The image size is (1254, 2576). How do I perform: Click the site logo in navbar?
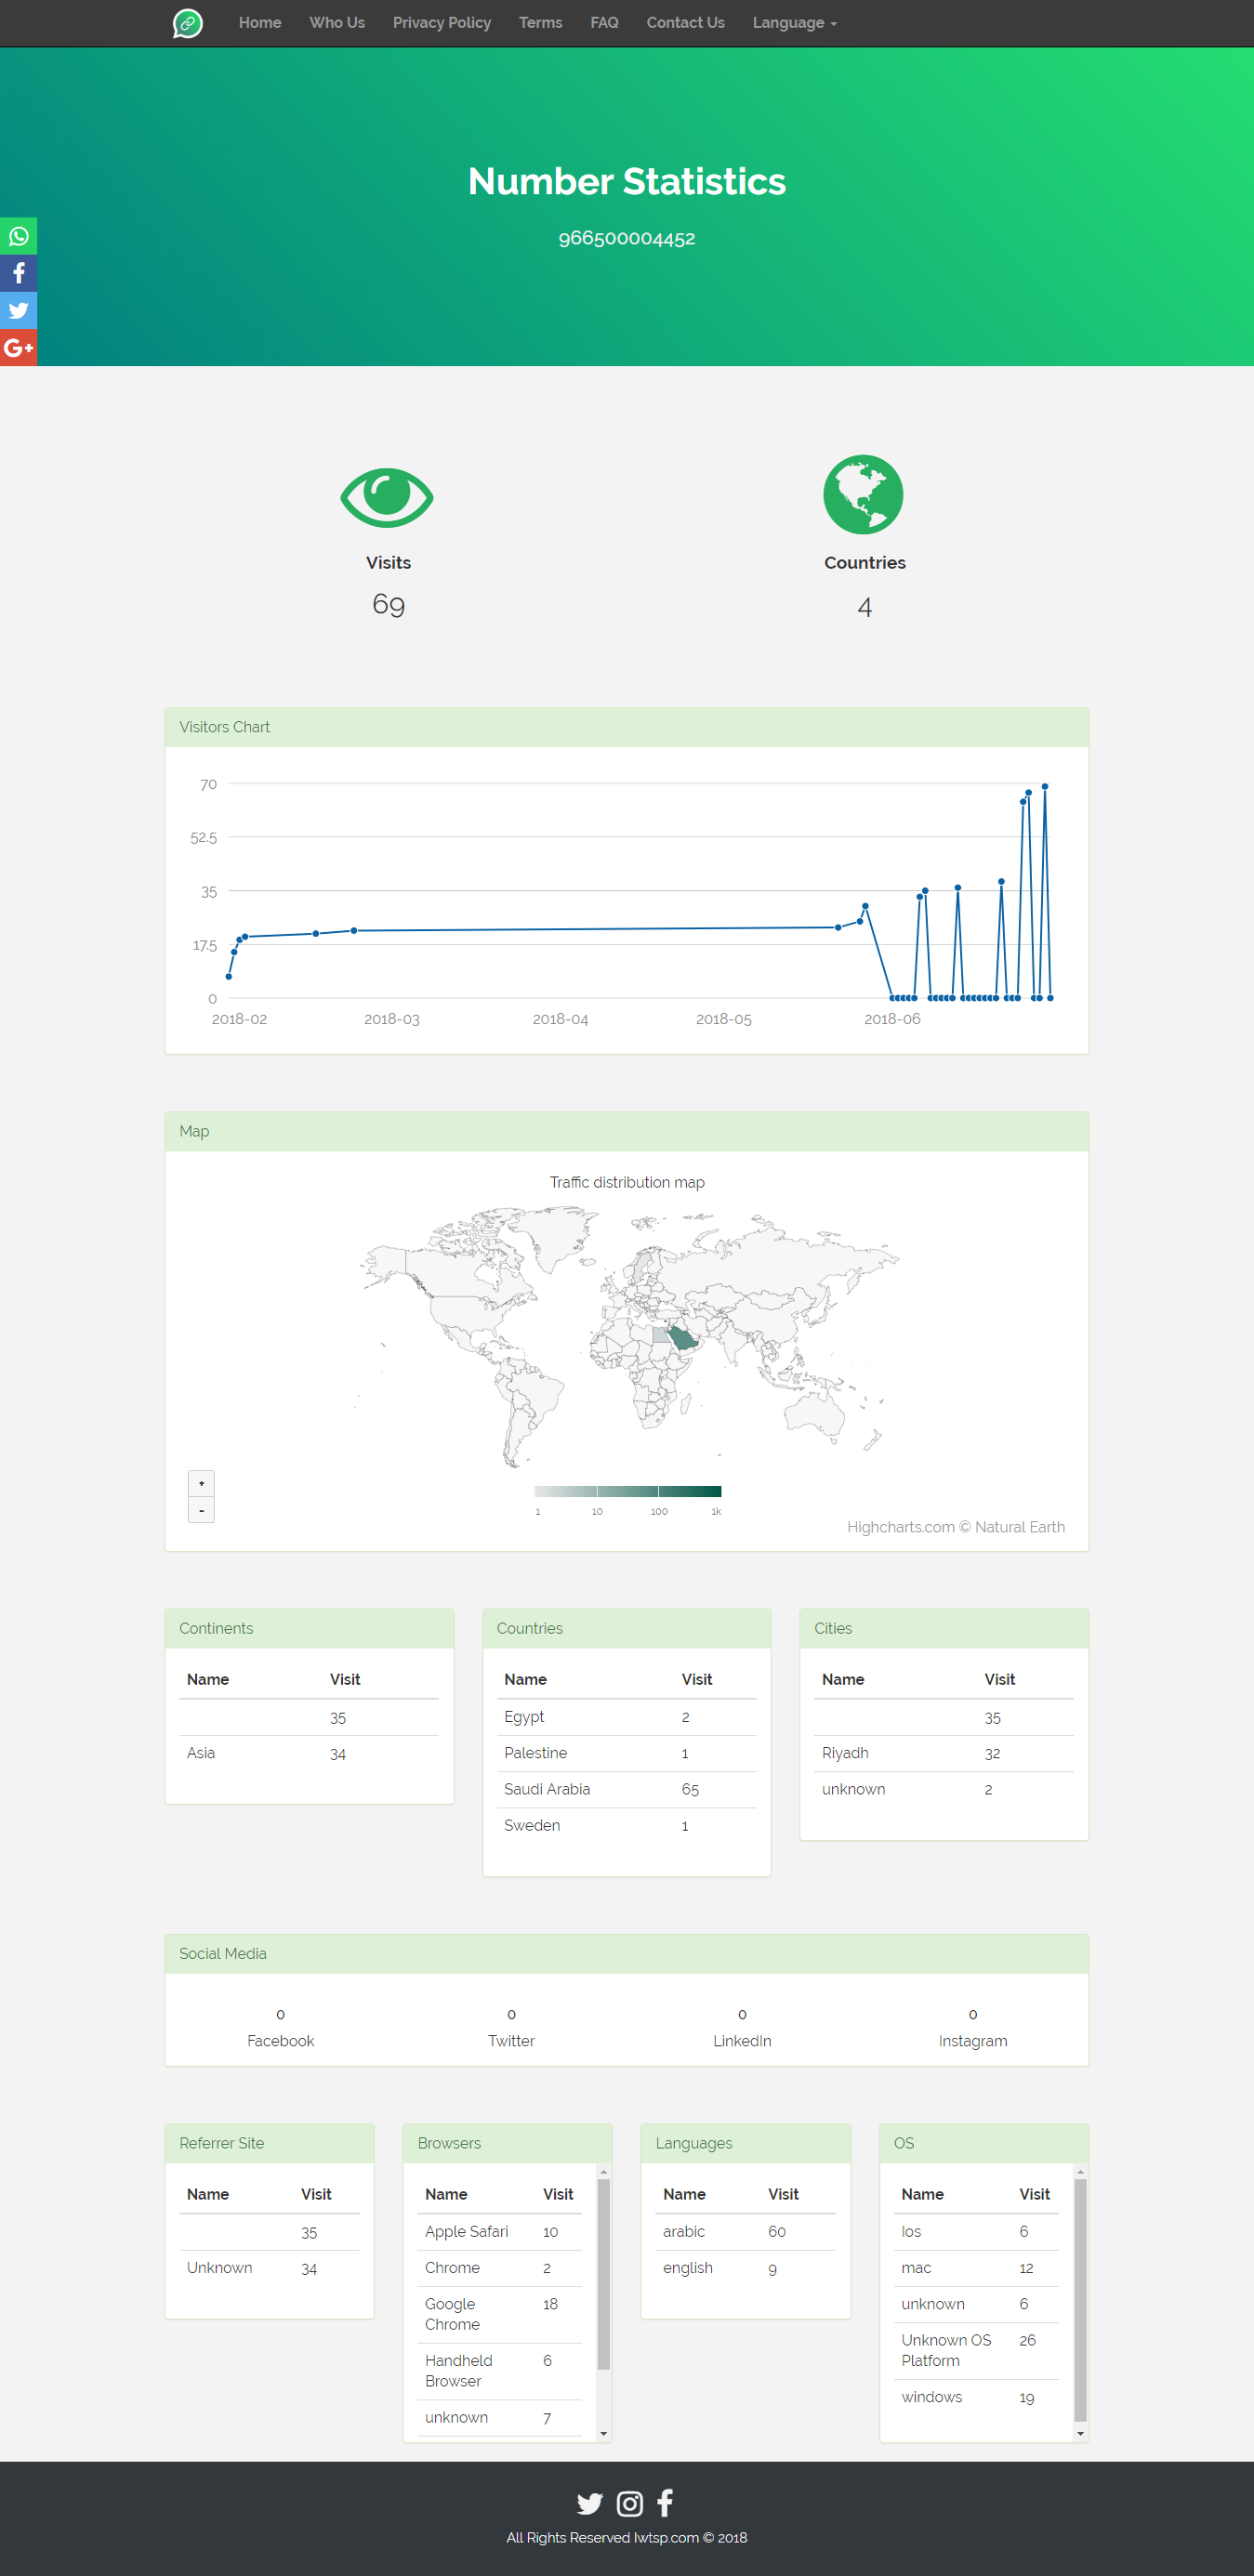pos(188,23)
